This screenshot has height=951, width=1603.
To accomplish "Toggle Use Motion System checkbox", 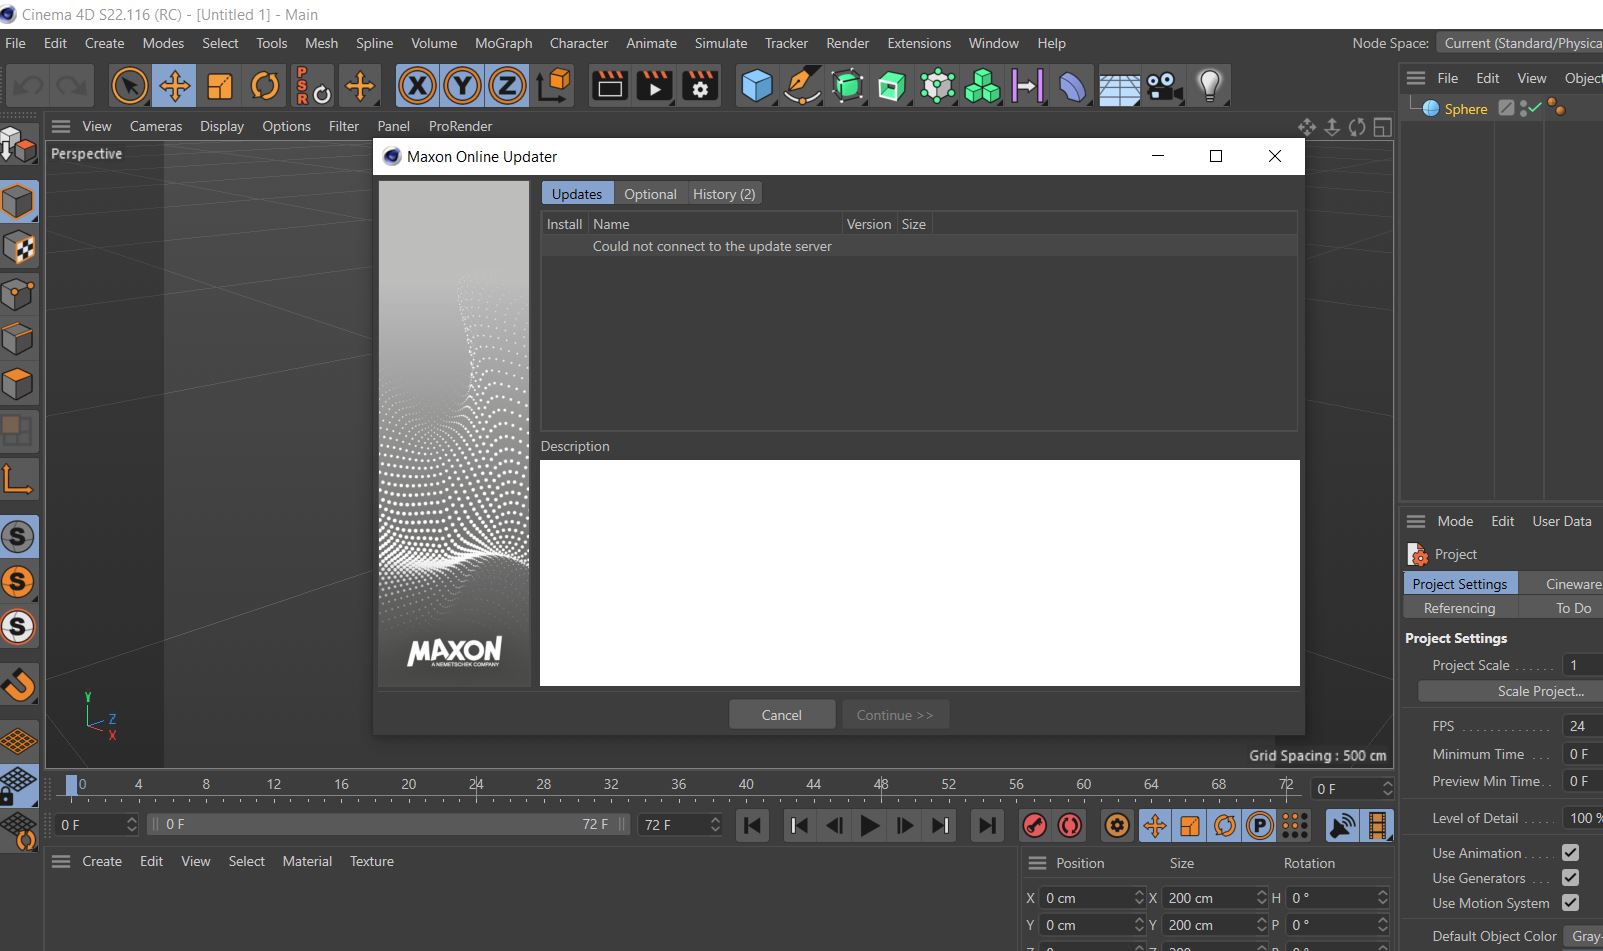I will click(1570, 903).
